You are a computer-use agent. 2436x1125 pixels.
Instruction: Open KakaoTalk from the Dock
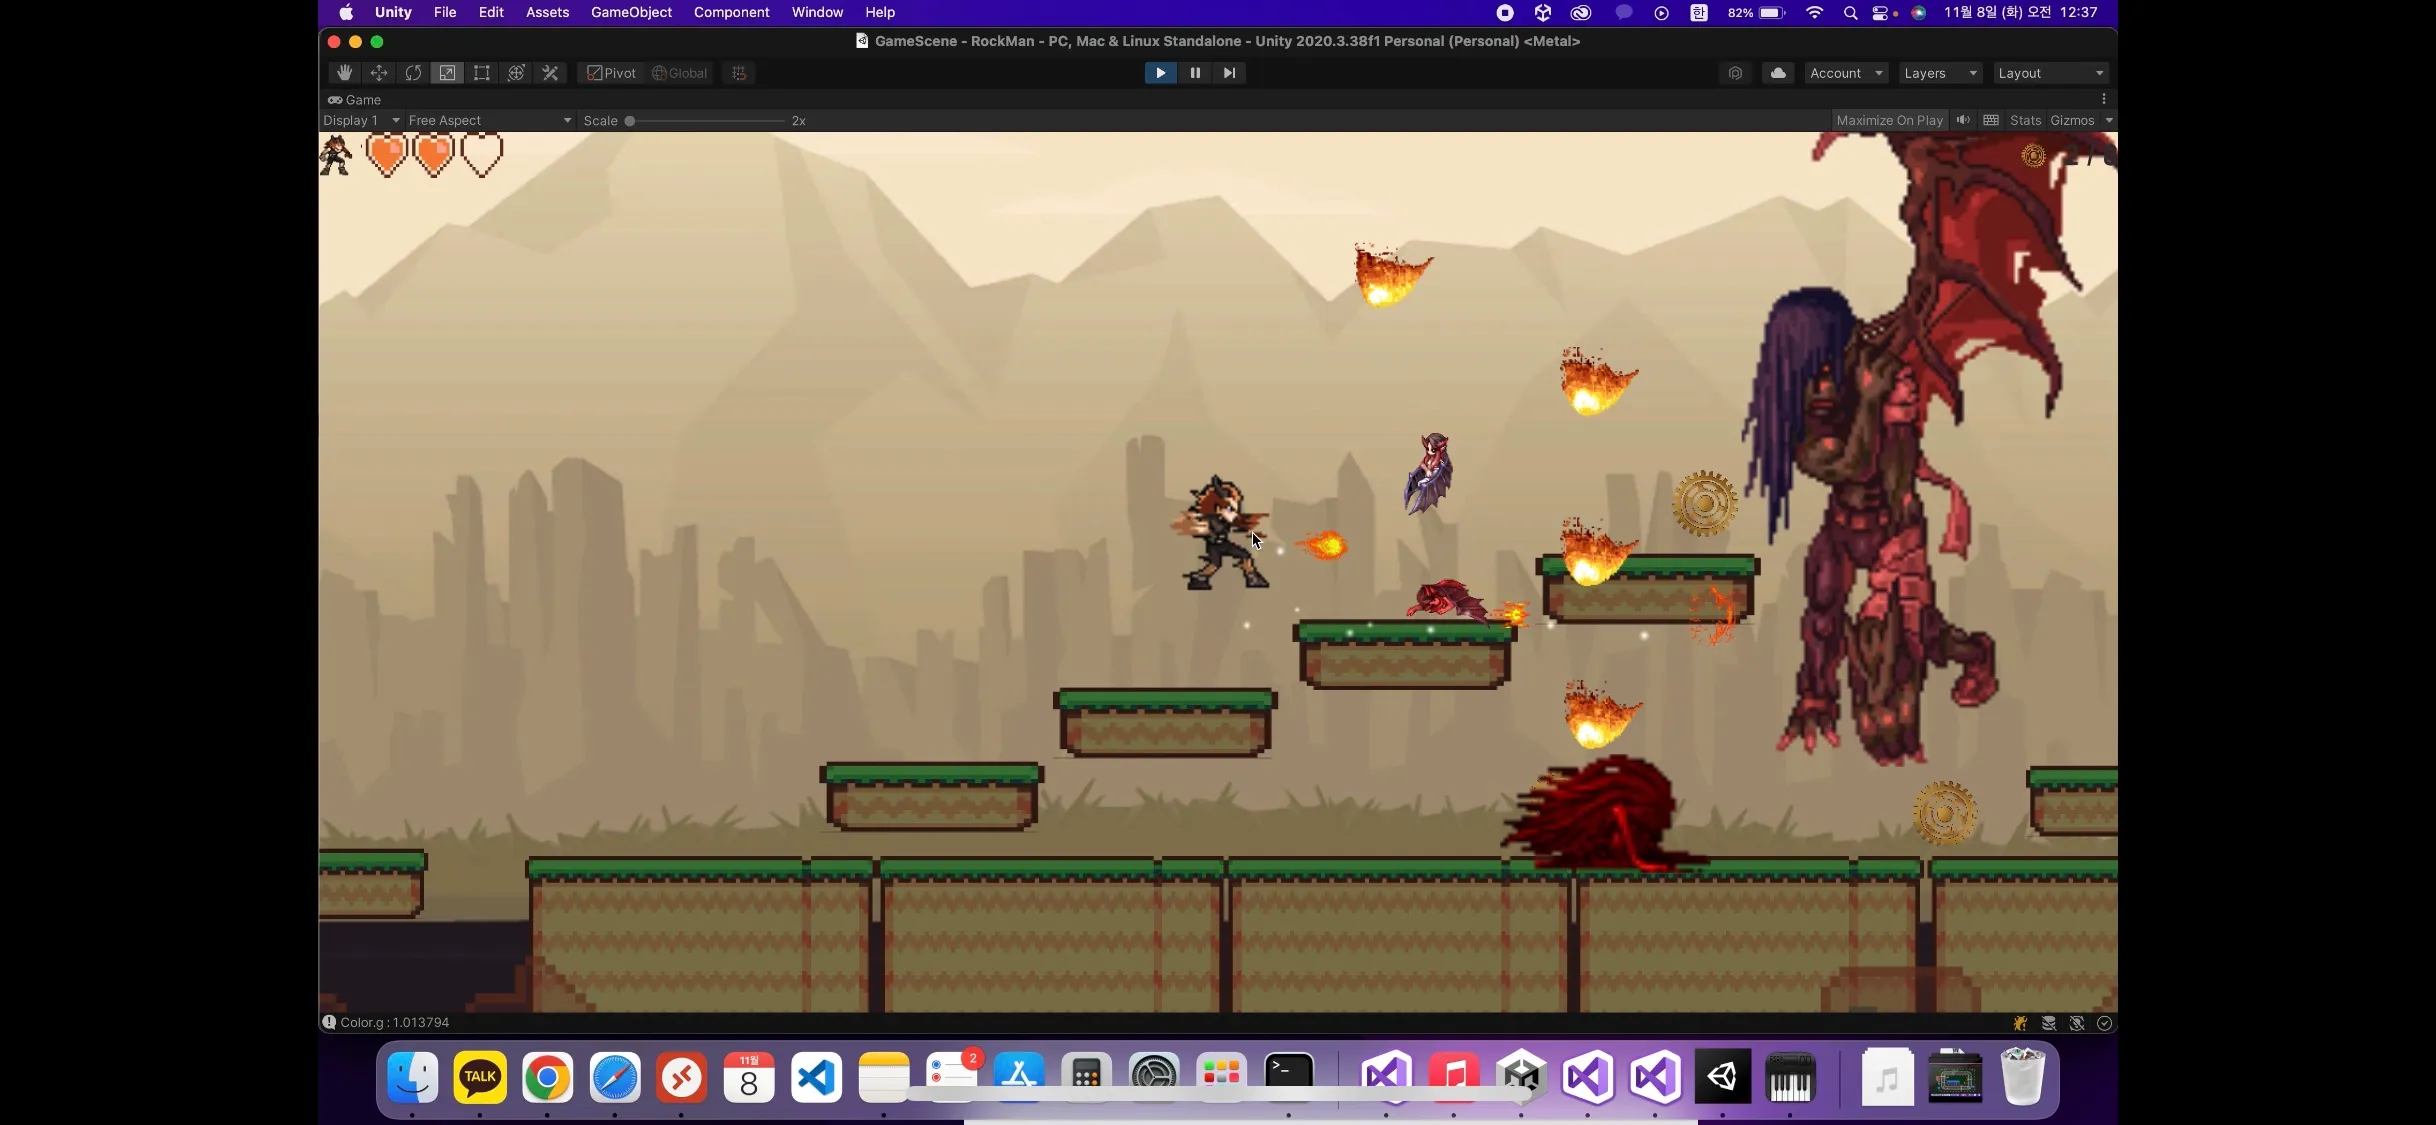point(480,1077)
